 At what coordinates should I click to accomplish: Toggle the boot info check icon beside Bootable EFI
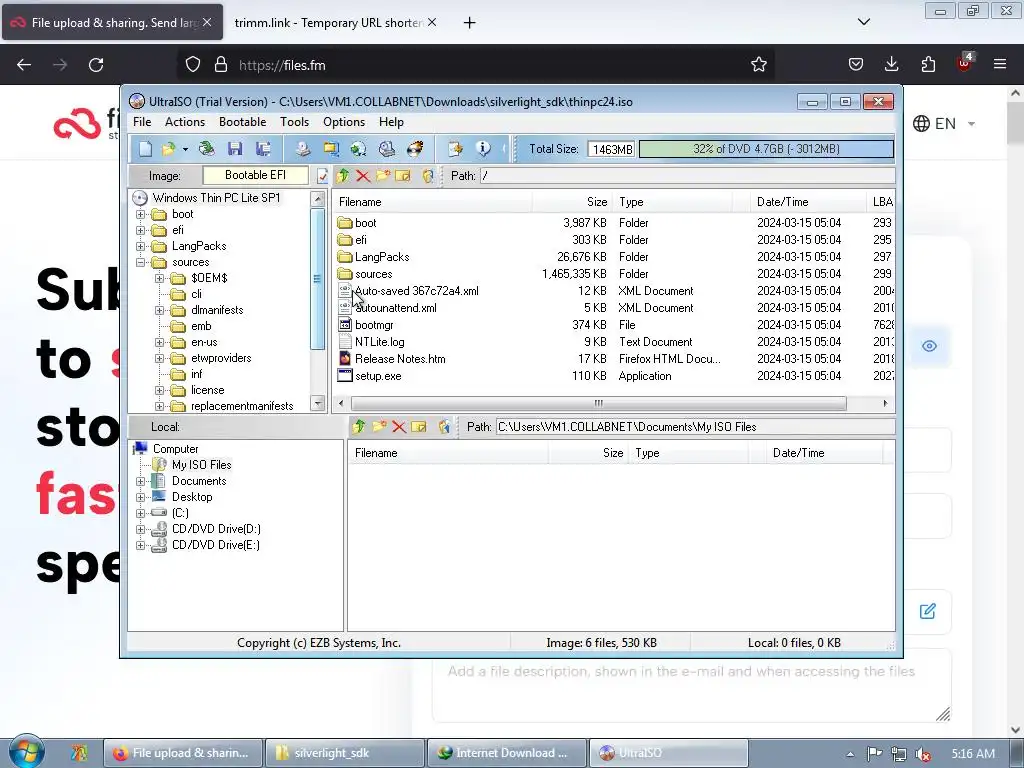pyautogui.click(x=322, y=176)
